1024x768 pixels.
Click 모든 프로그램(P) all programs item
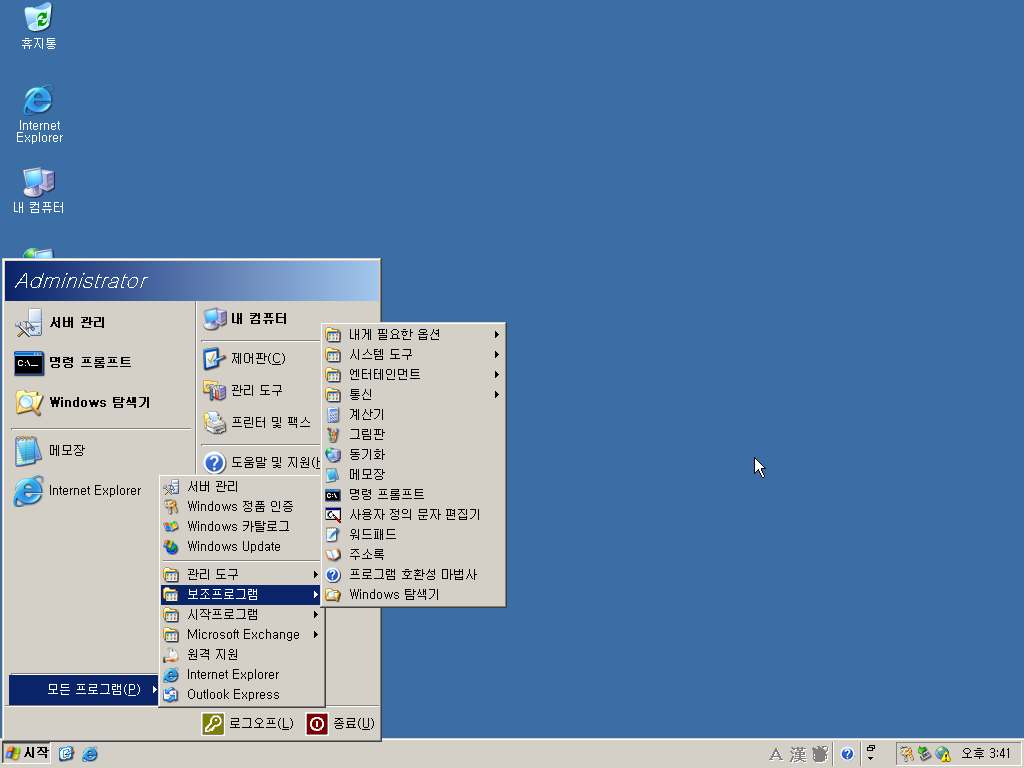click(84, 690)
